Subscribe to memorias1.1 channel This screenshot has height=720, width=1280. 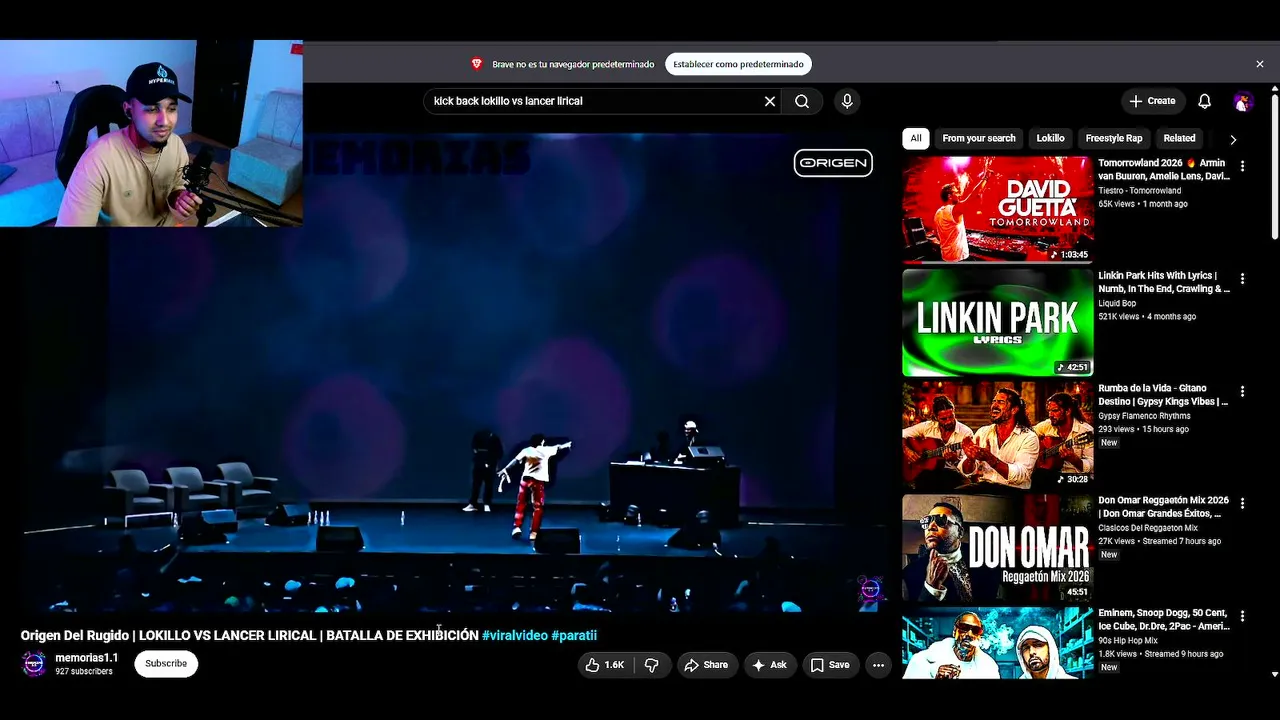point(166,664)
